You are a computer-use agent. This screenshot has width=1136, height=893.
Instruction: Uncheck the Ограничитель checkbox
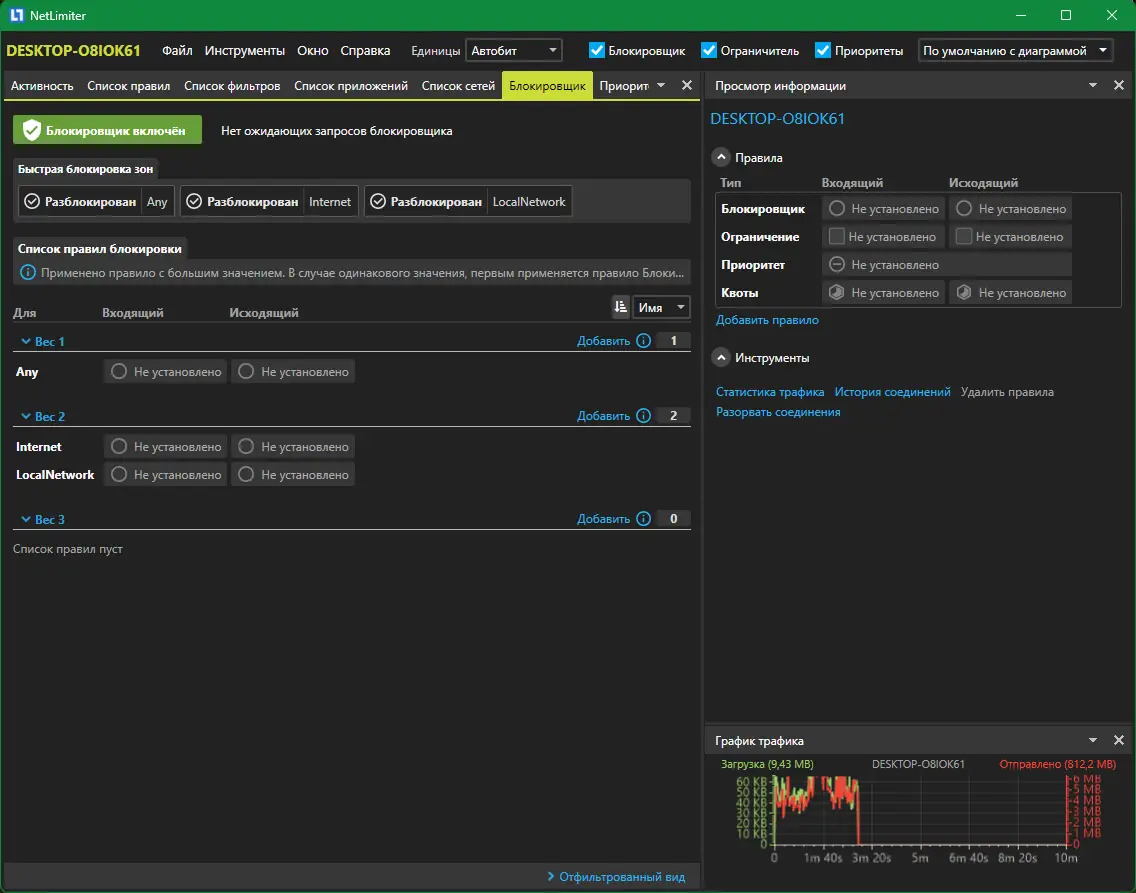click(x=709, y=50)
